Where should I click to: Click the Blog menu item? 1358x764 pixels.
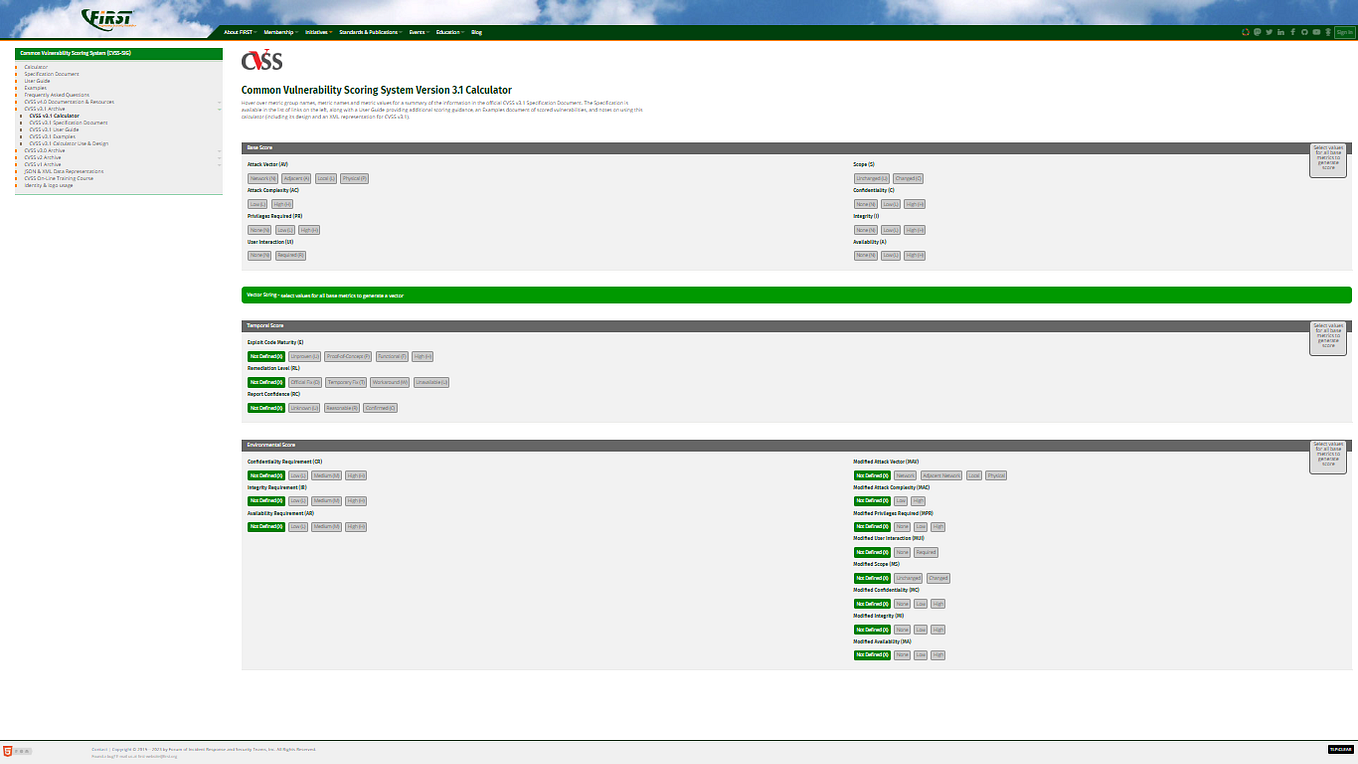(477, 31)
